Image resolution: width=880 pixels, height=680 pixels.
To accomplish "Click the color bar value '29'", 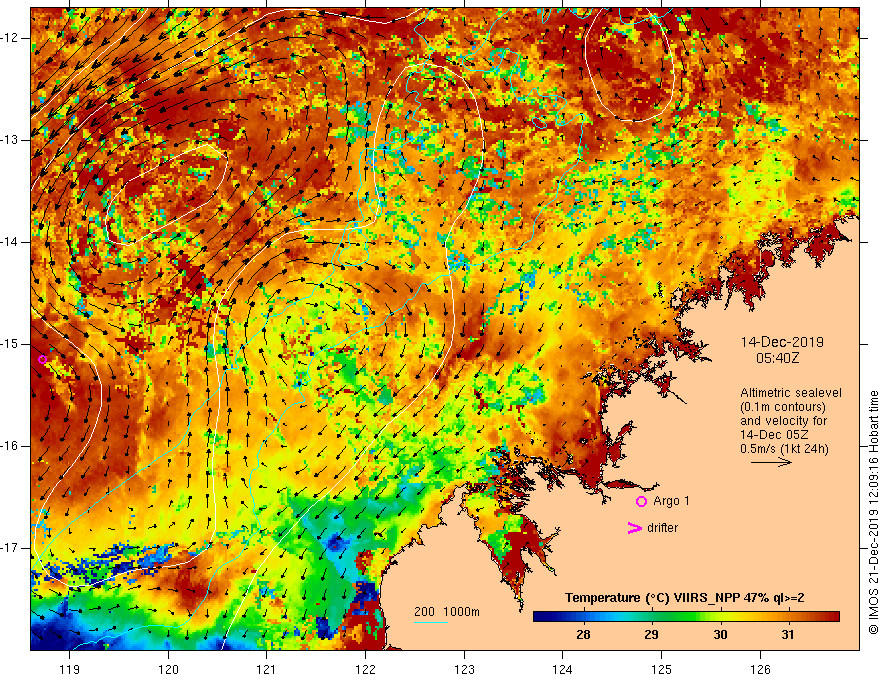I will [651, 635].
